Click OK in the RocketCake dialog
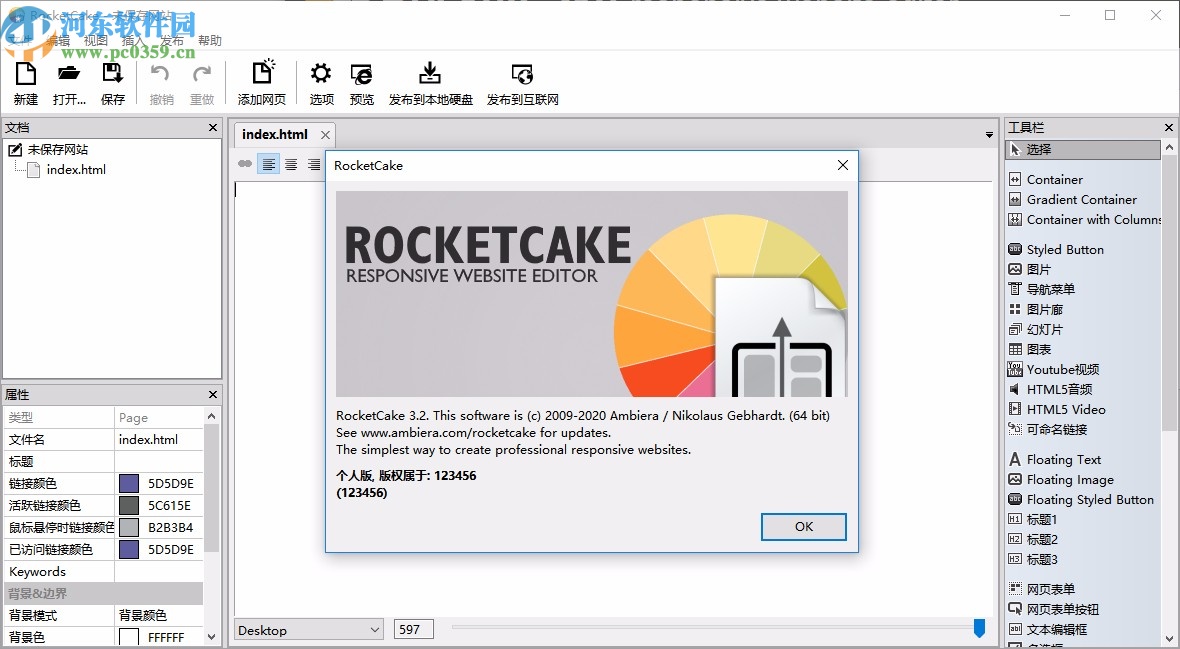Image resolution: width=1180 pixels, height=649 pixels. (x=803, y=527)
